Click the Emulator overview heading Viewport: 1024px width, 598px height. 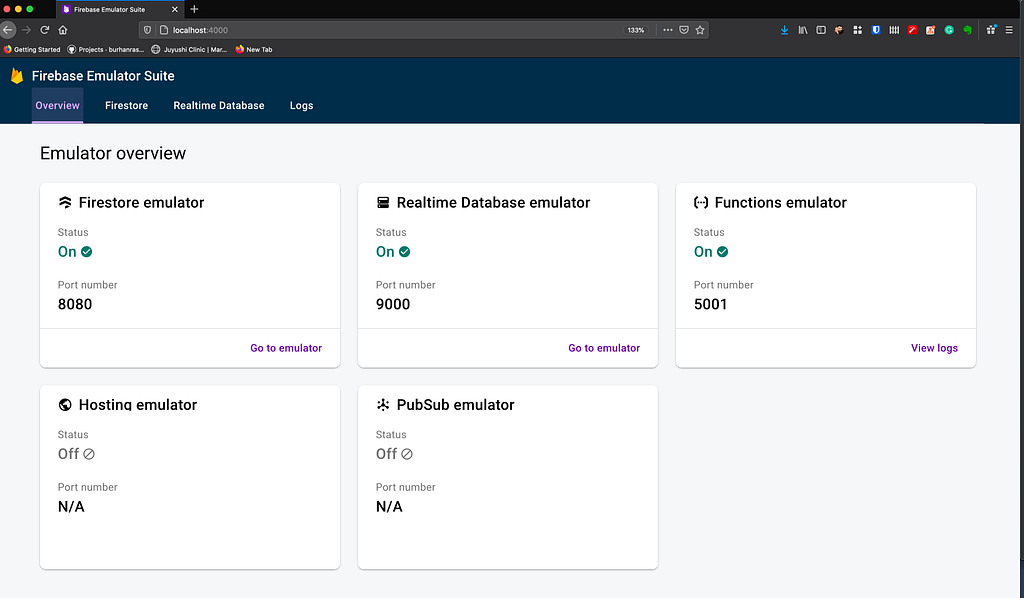[113, 153]
